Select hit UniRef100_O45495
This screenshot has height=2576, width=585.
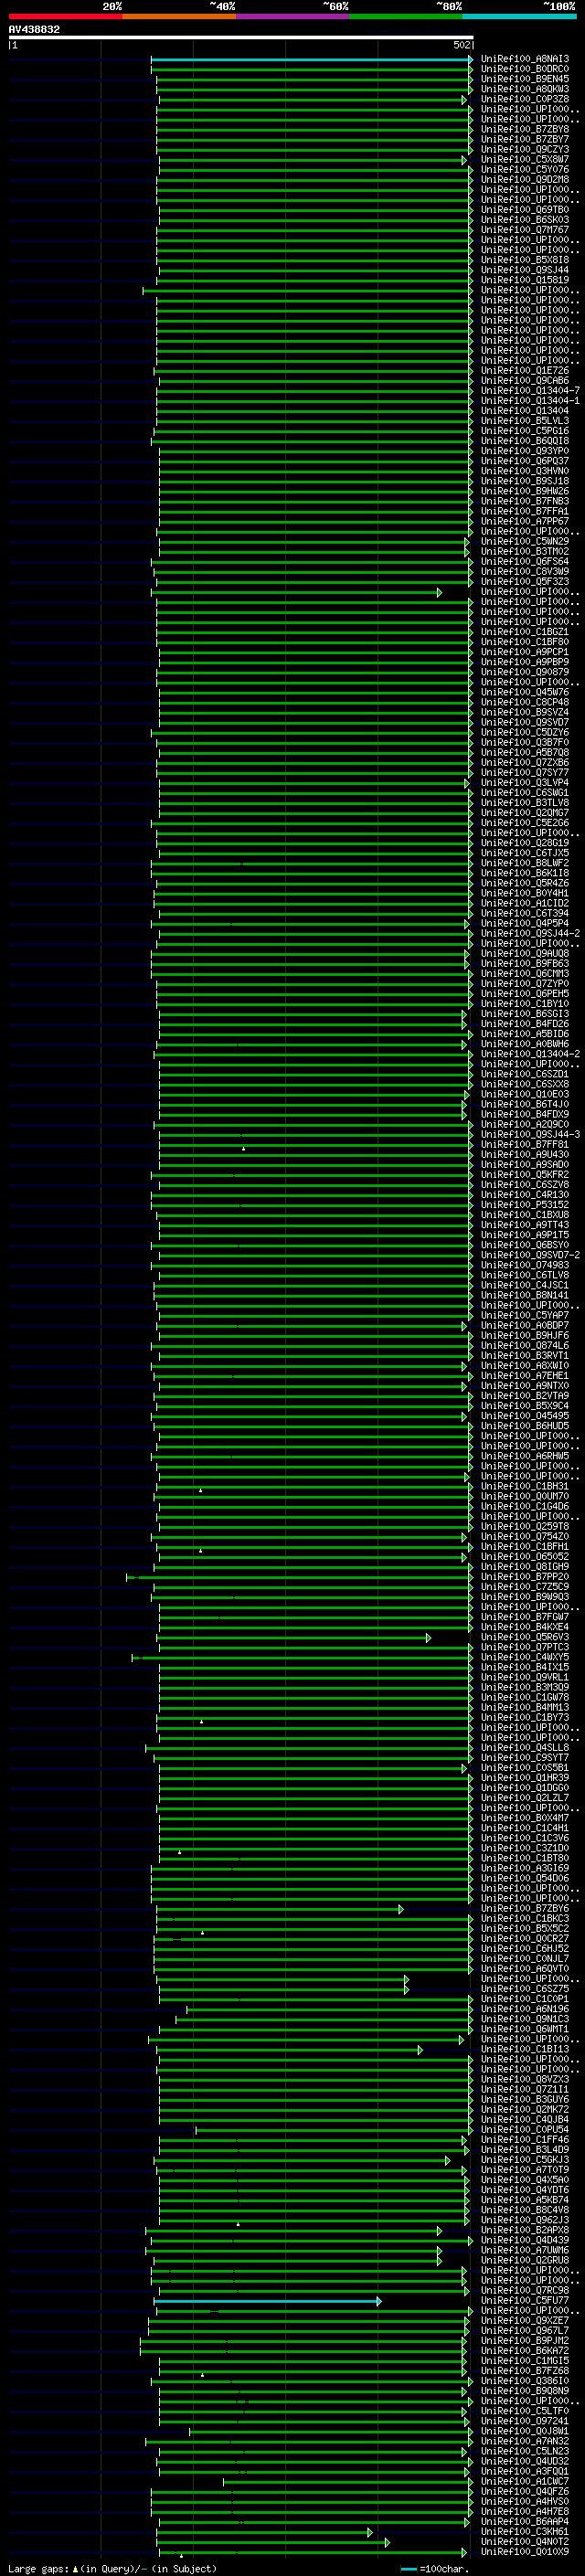pyautogui.click(x=525, y=1416)
